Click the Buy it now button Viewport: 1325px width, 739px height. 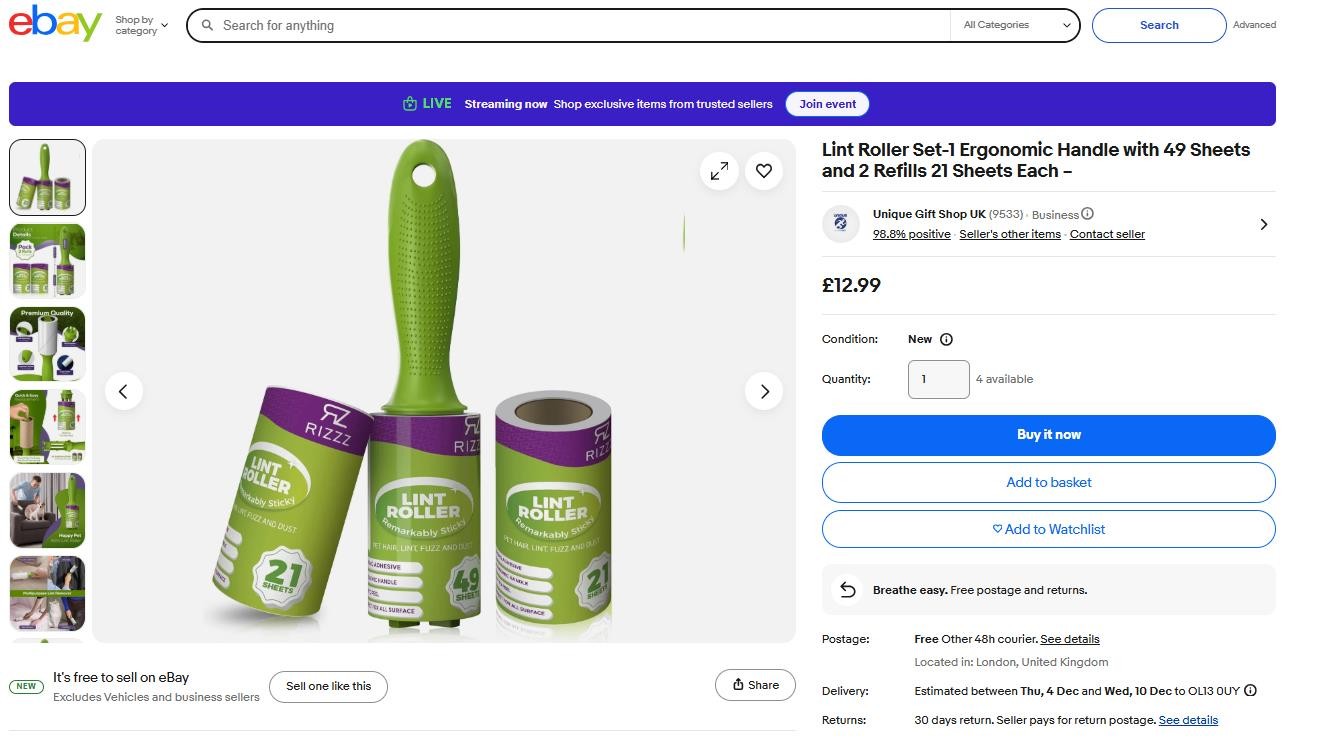[x=1048, y=435]
